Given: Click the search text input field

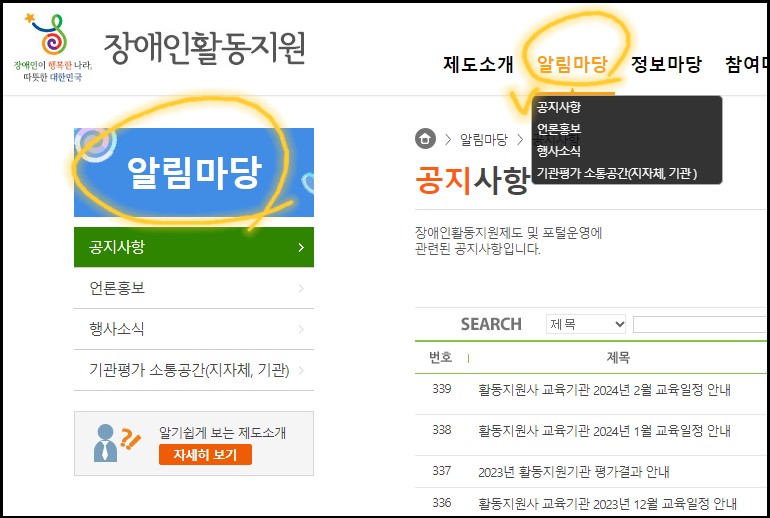Looking at the screenshot, I should (700, 325).
